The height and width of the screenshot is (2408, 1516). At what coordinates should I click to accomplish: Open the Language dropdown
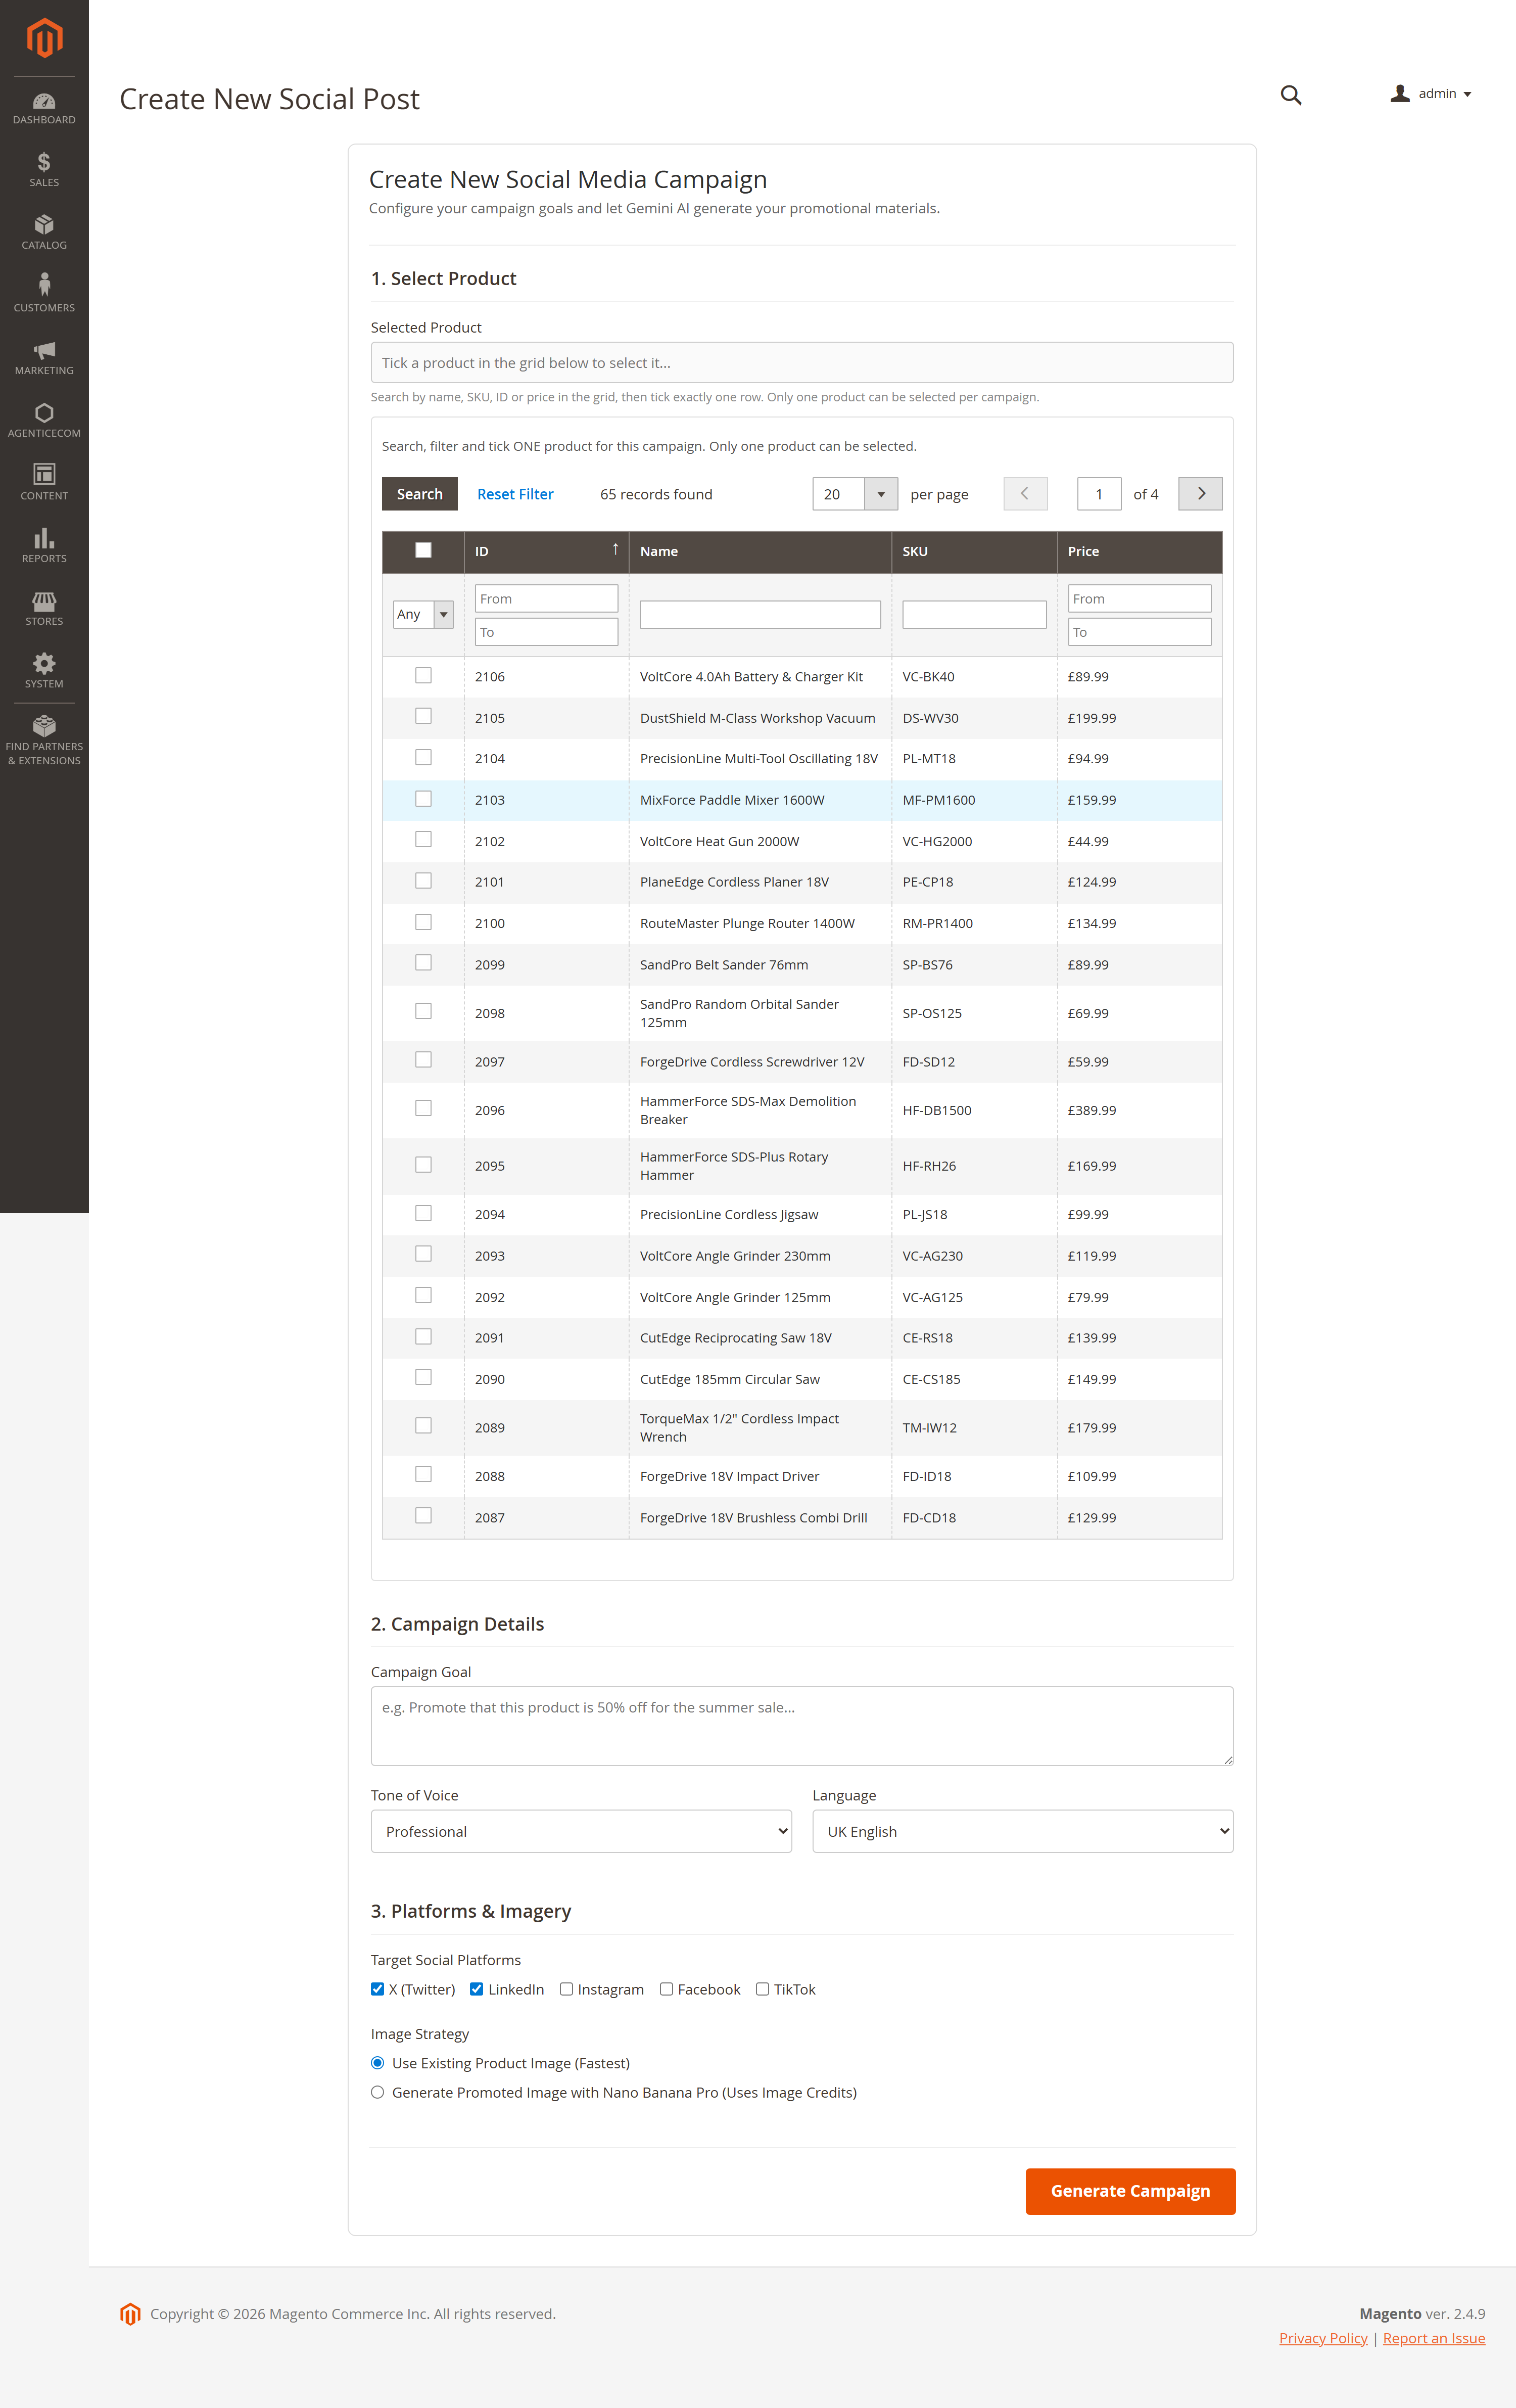pyautogui.click(x=1022, y=1831)
